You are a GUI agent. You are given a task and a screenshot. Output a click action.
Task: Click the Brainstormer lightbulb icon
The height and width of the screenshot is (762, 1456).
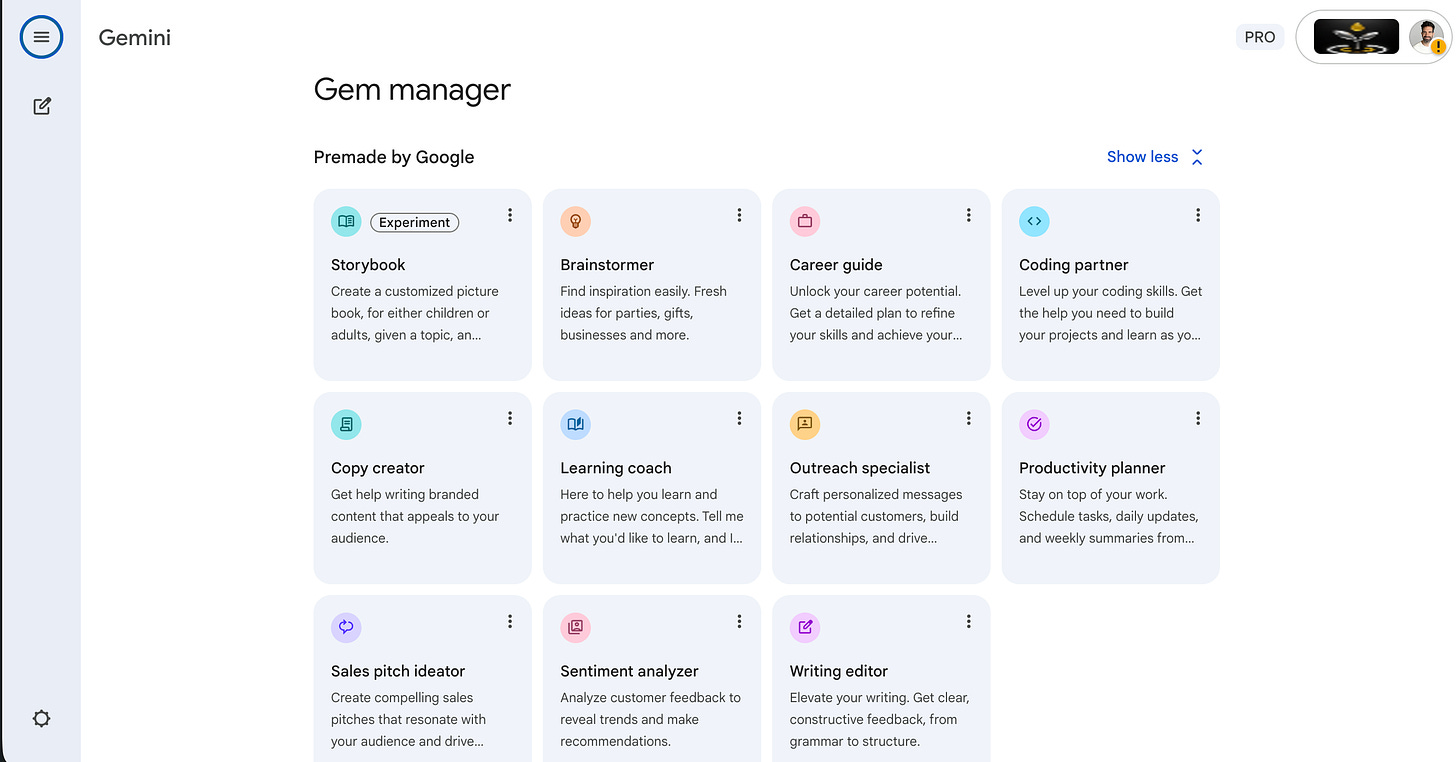click(575, 221)
